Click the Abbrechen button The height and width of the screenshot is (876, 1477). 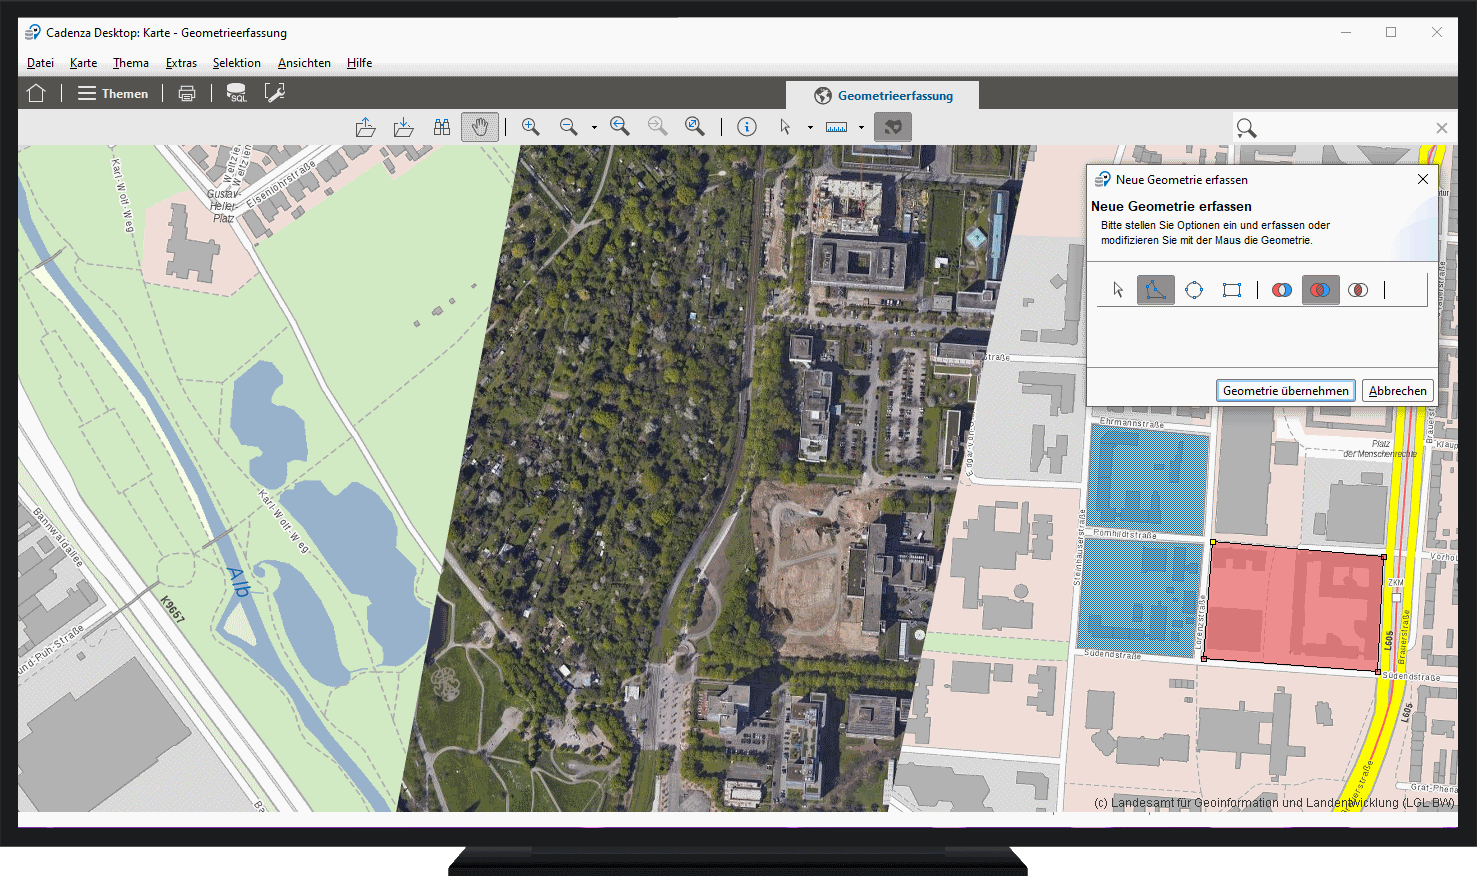click(1397, 390)
